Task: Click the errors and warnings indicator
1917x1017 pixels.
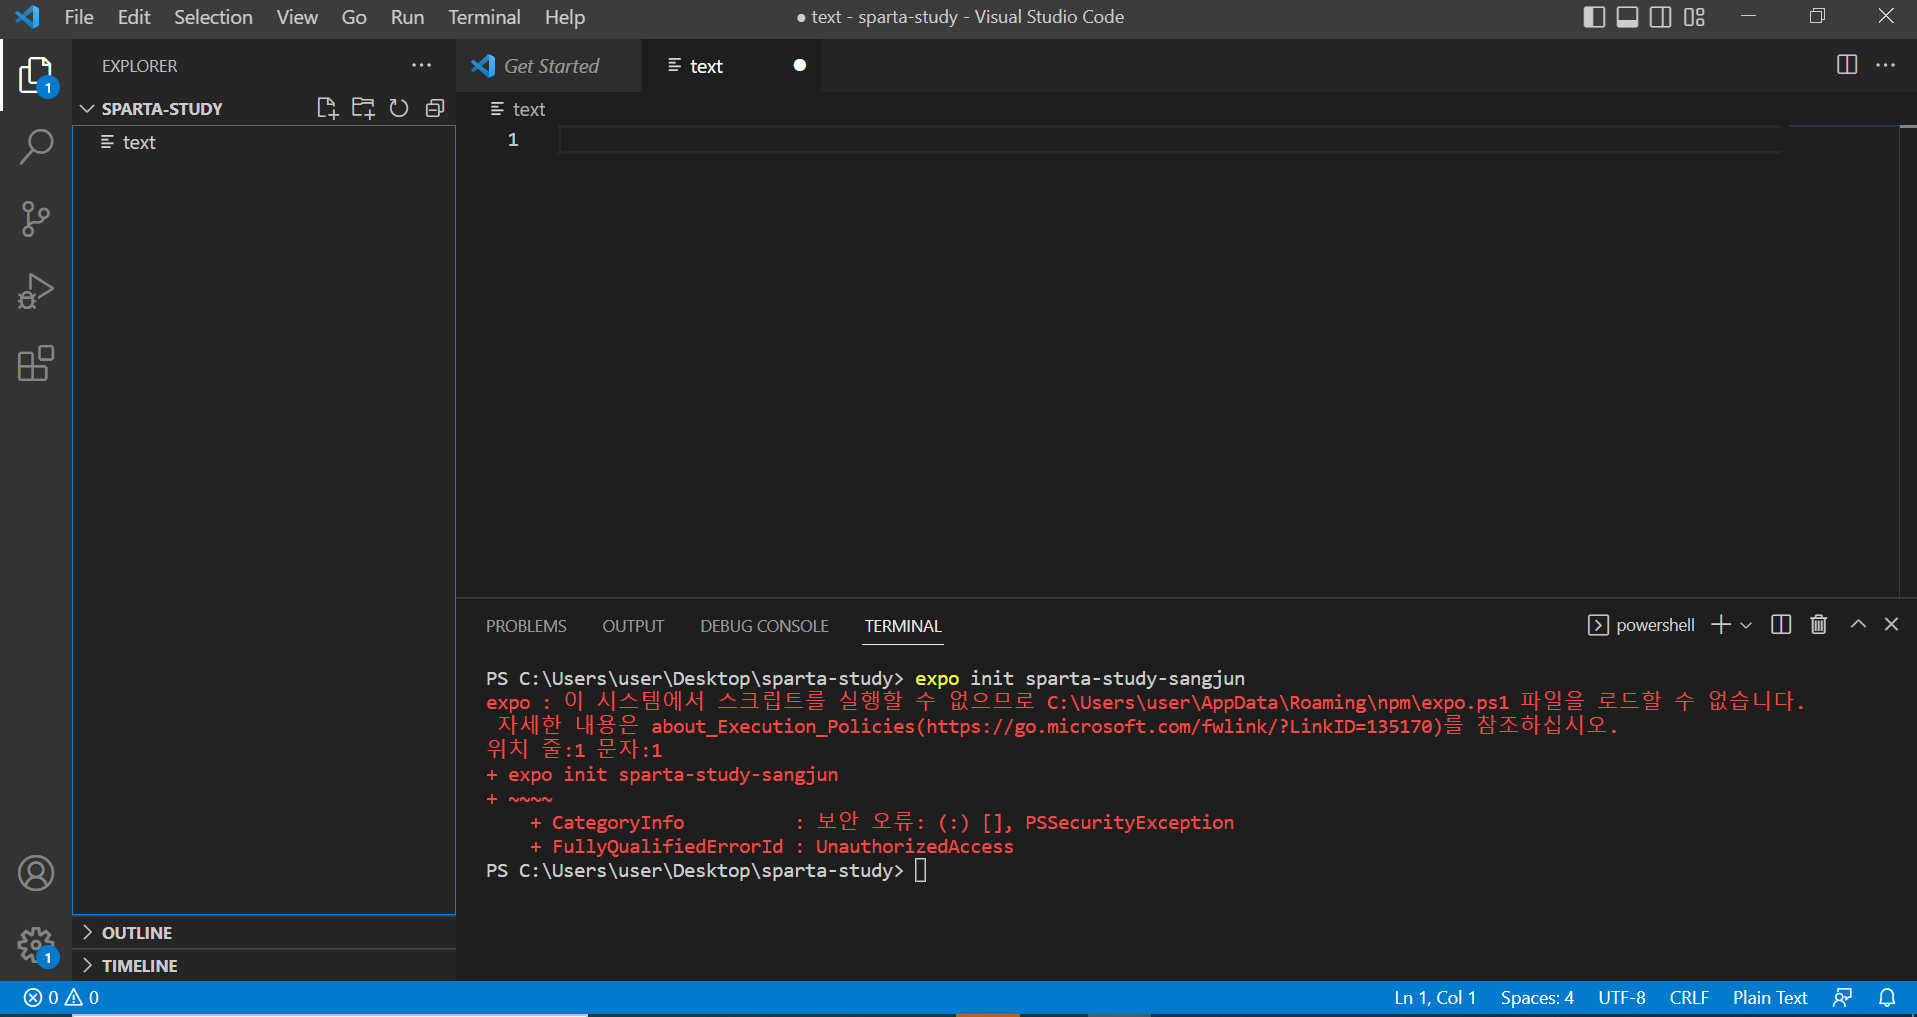Action: (x=61, y=998)
